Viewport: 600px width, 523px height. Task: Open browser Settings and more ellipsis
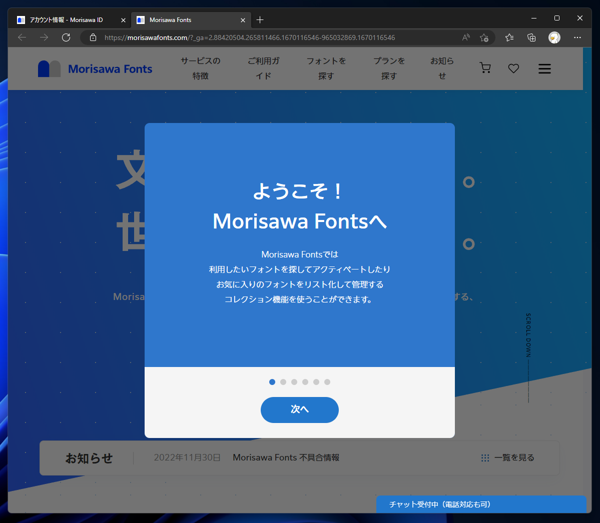tap(577, 37)
